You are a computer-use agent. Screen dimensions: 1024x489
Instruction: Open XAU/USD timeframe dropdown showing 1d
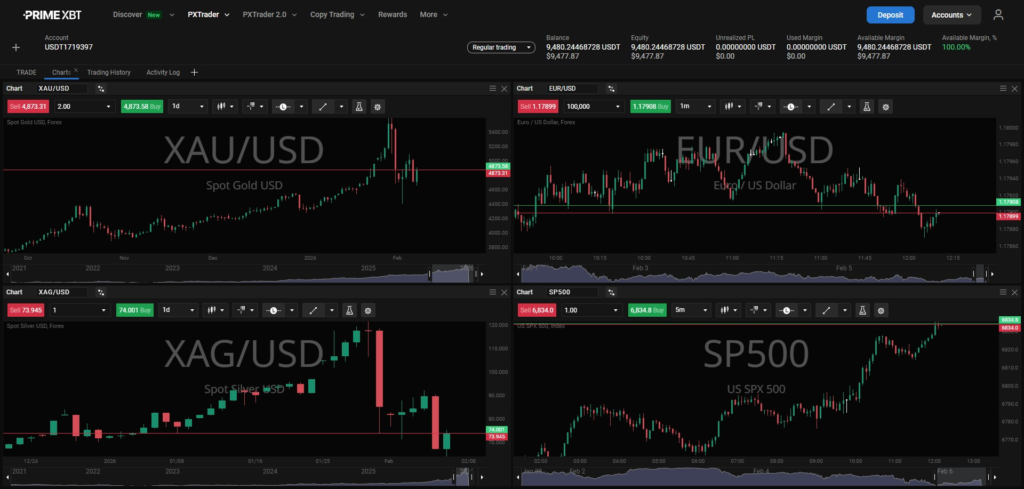point(188,106)
